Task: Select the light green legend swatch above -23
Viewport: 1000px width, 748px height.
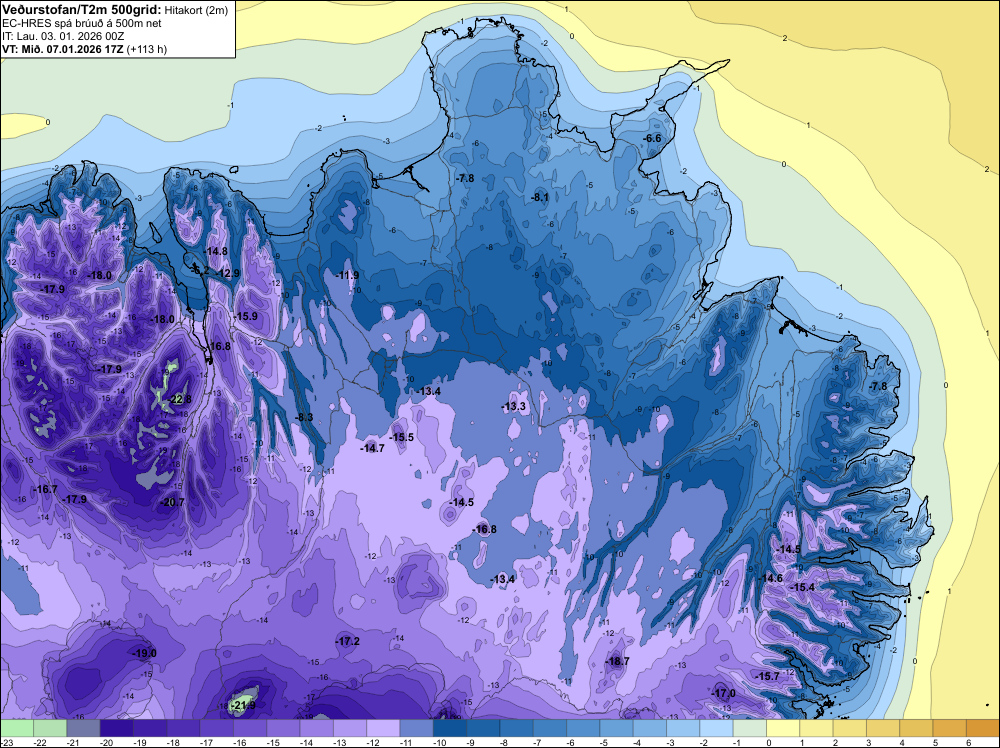Action: (17, 728)
